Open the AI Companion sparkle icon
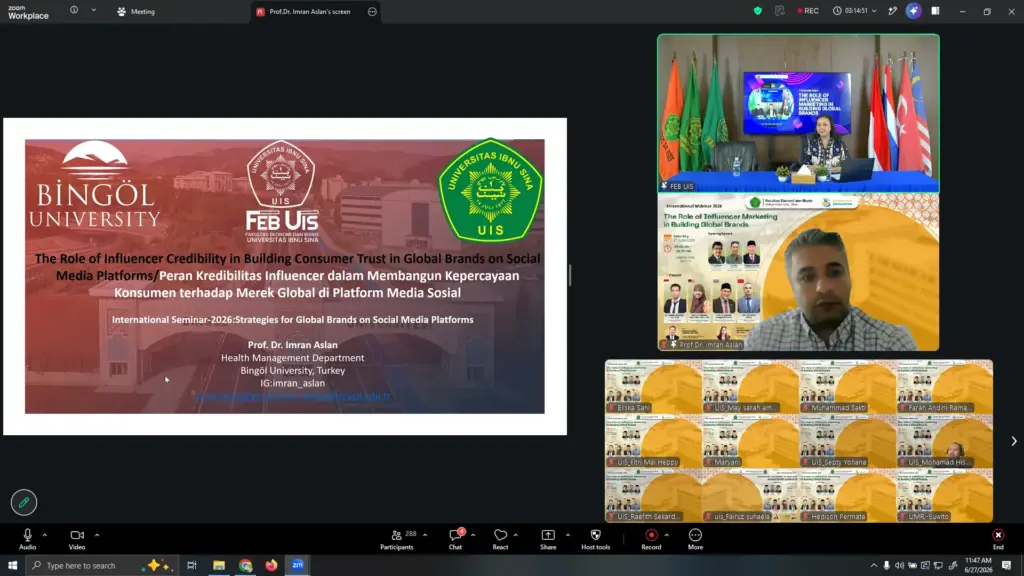The image size is (1024, 576). pyautogui.click(x=913, y=10)
